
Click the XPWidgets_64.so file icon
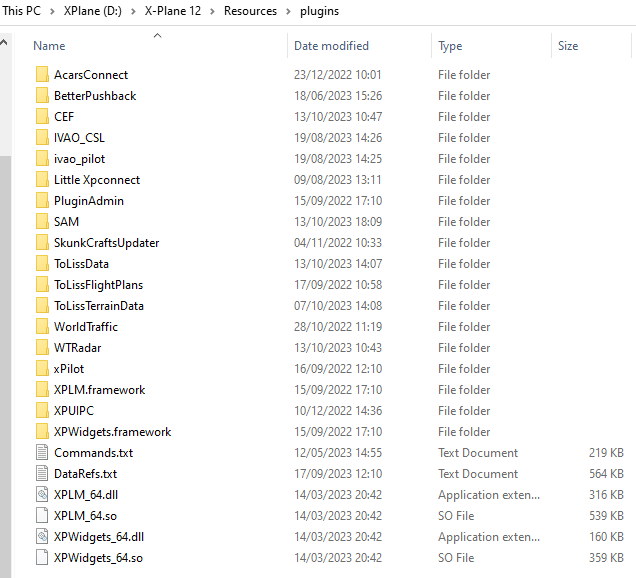pos(42,558)
